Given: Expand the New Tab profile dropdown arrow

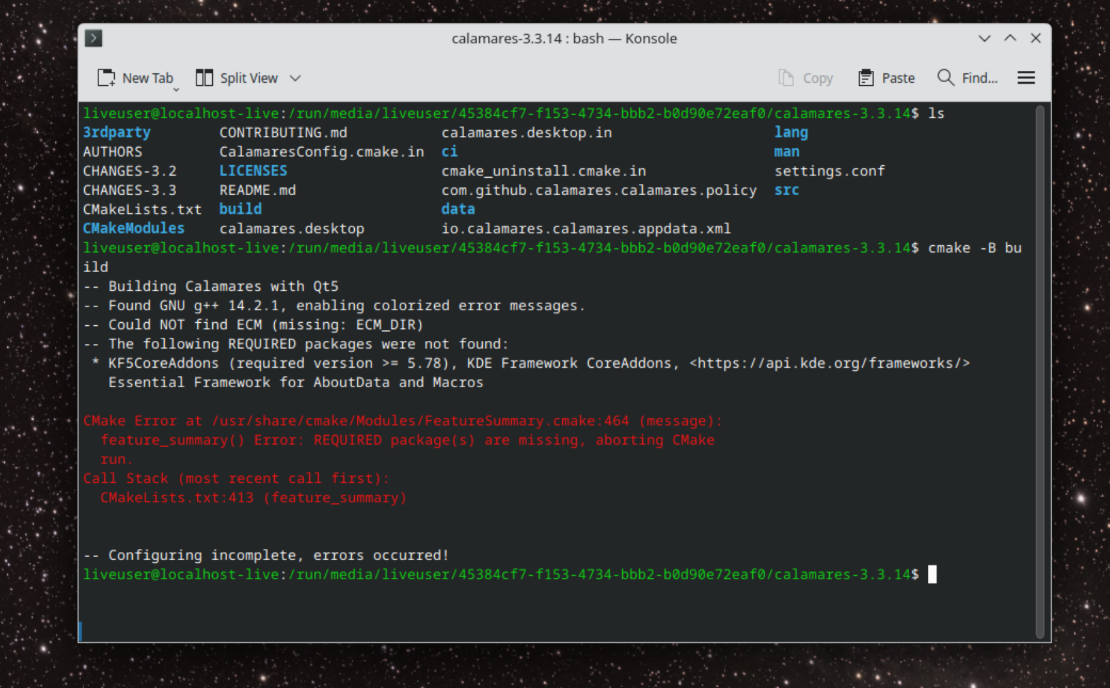Looking at the screenshot, I should (176, 89).
